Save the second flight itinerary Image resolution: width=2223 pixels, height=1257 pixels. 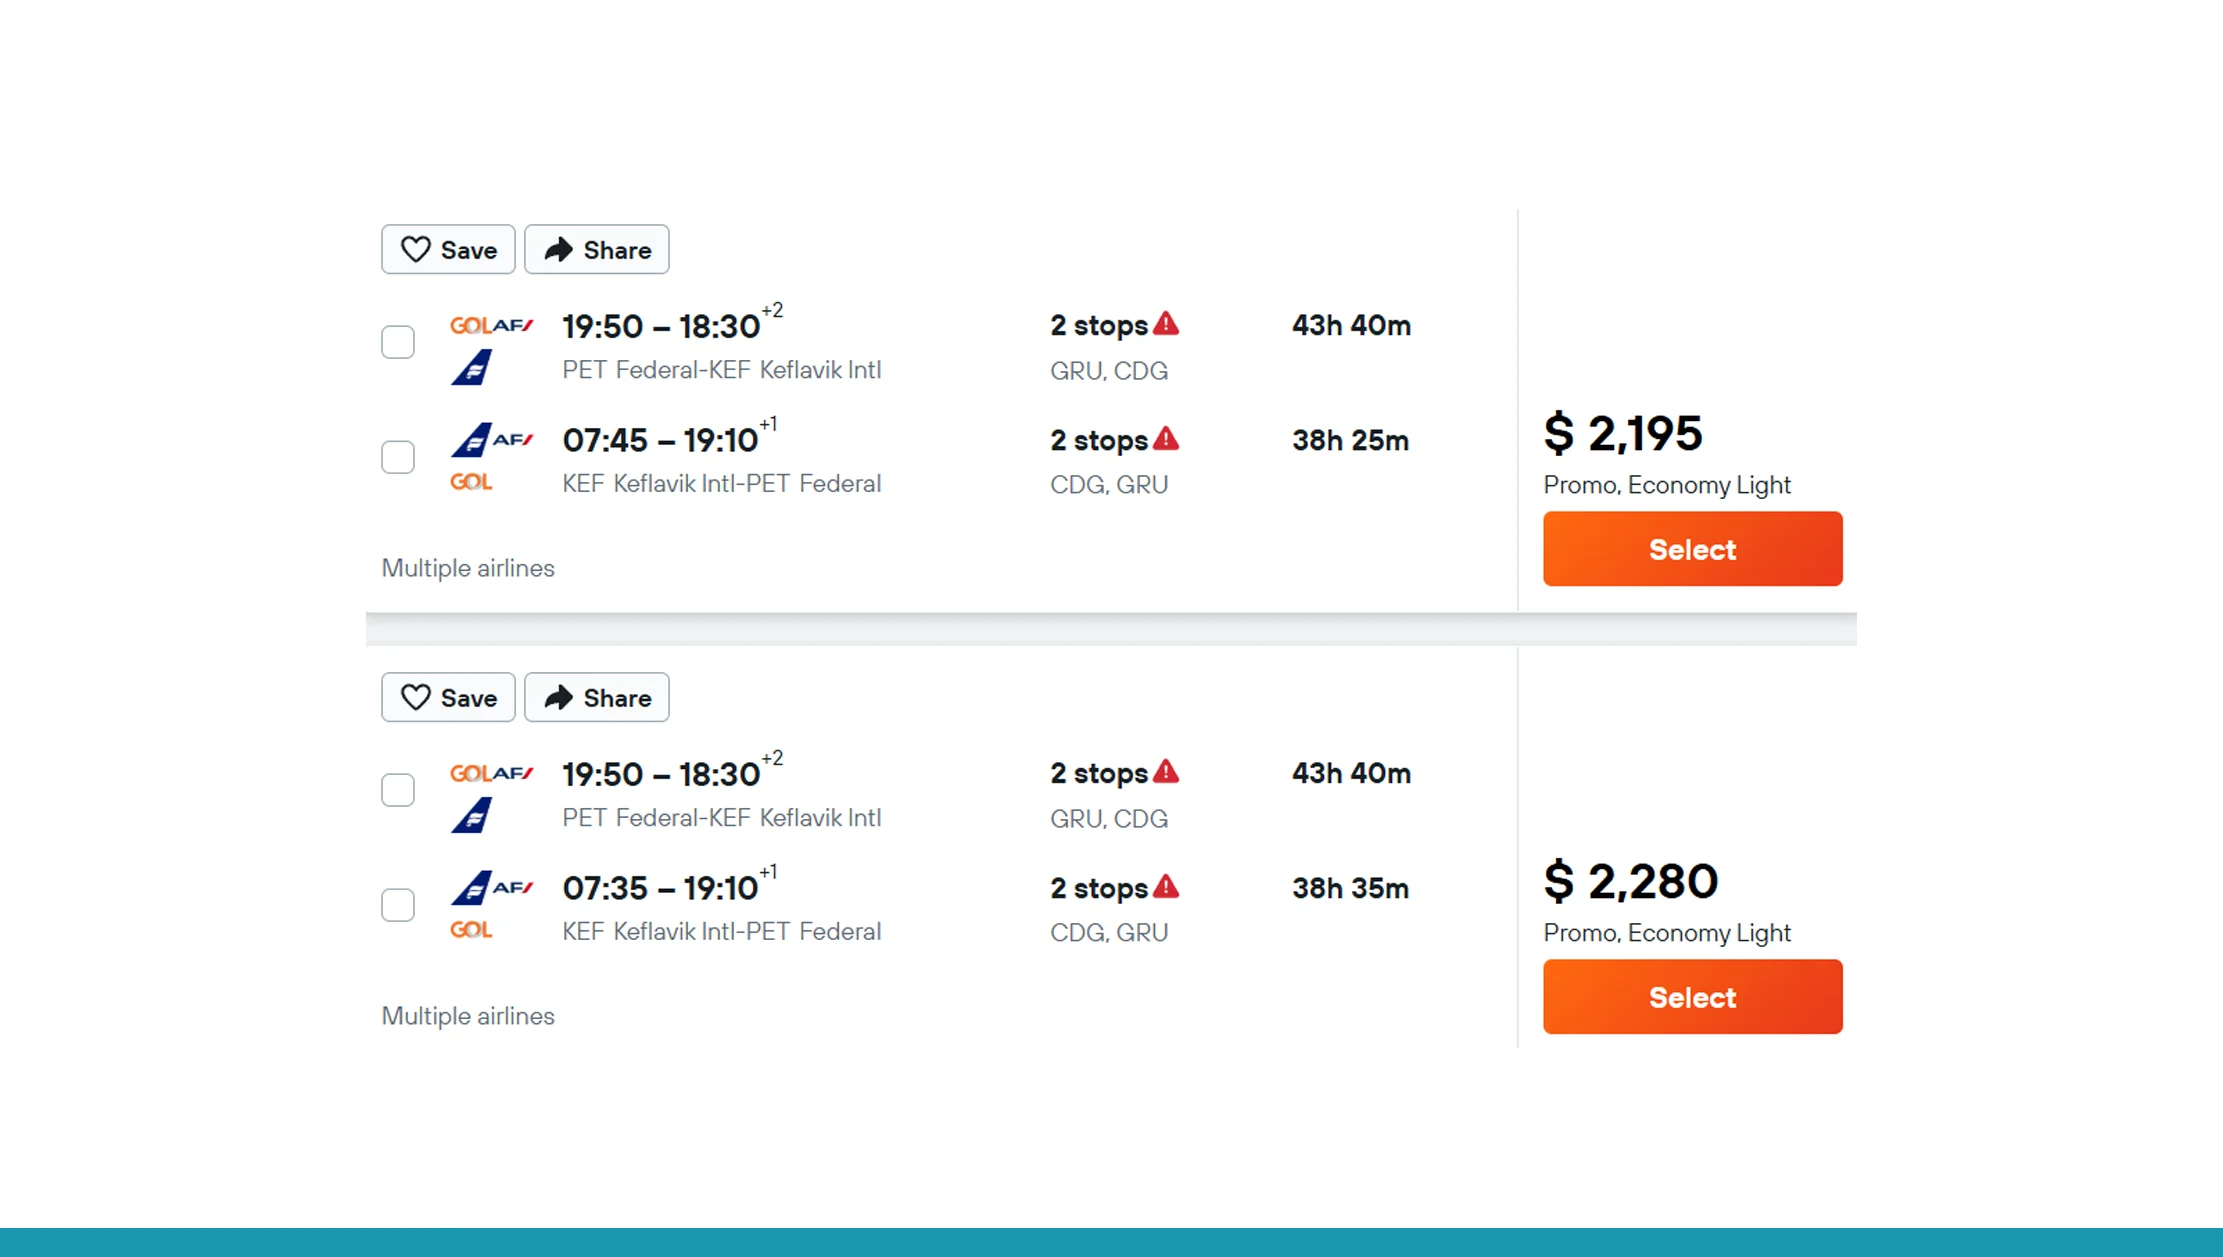click(x=447, y=697)
